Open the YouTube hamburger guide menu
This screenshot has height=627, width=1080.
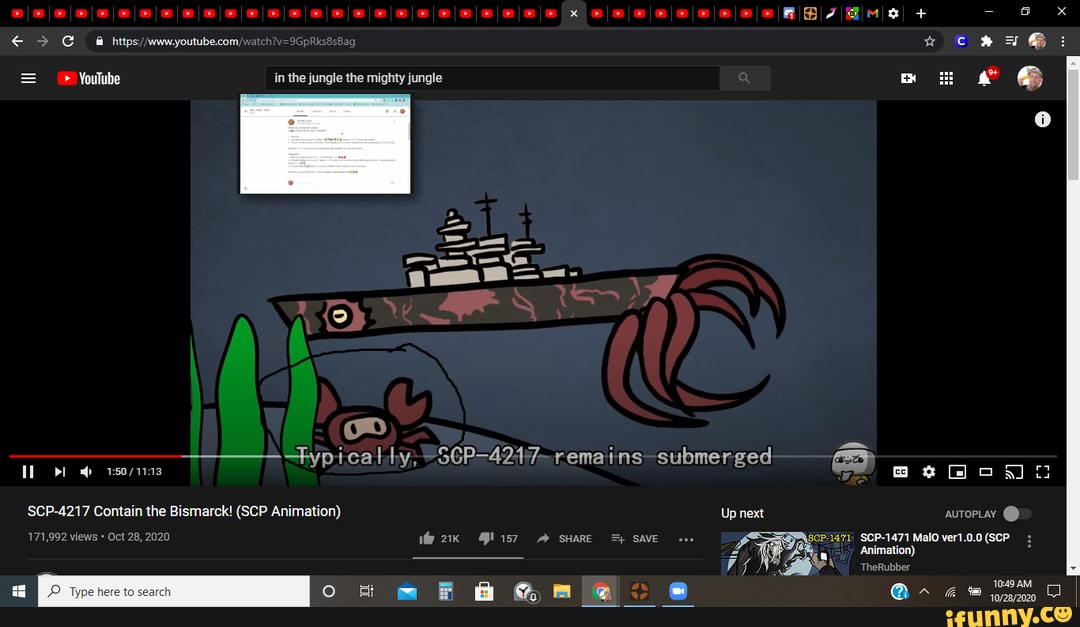coord(28,78)
